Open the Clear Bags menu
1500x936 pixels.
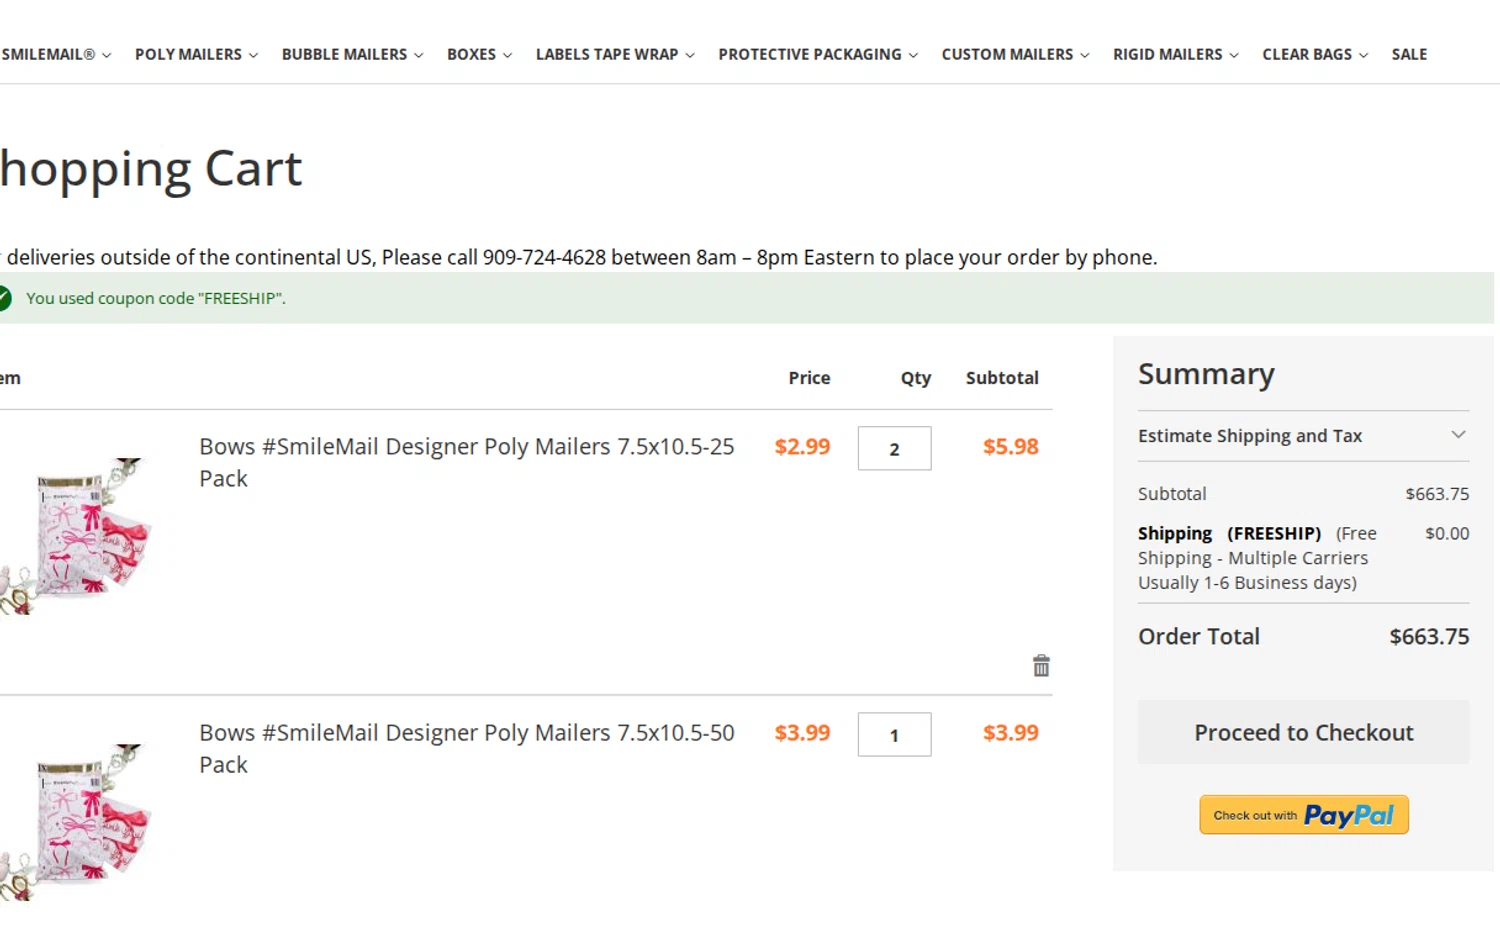point(1314,54)
